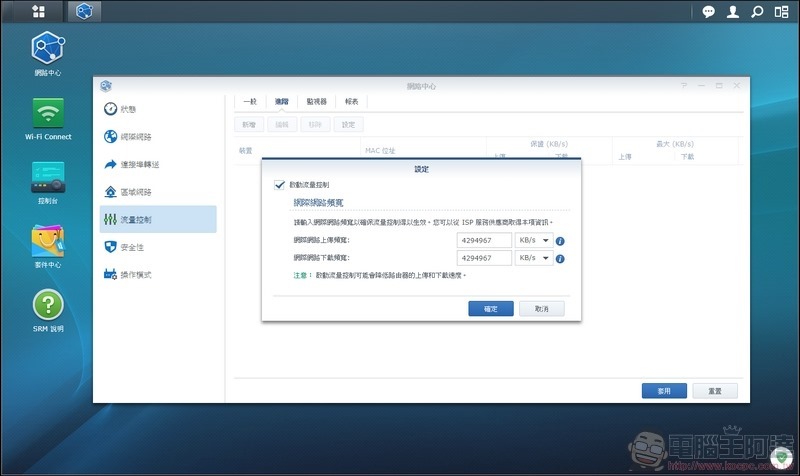Toggle 啟動流量控制 checkbox
This screenshot has height=476, width=800.
point(279,185)
